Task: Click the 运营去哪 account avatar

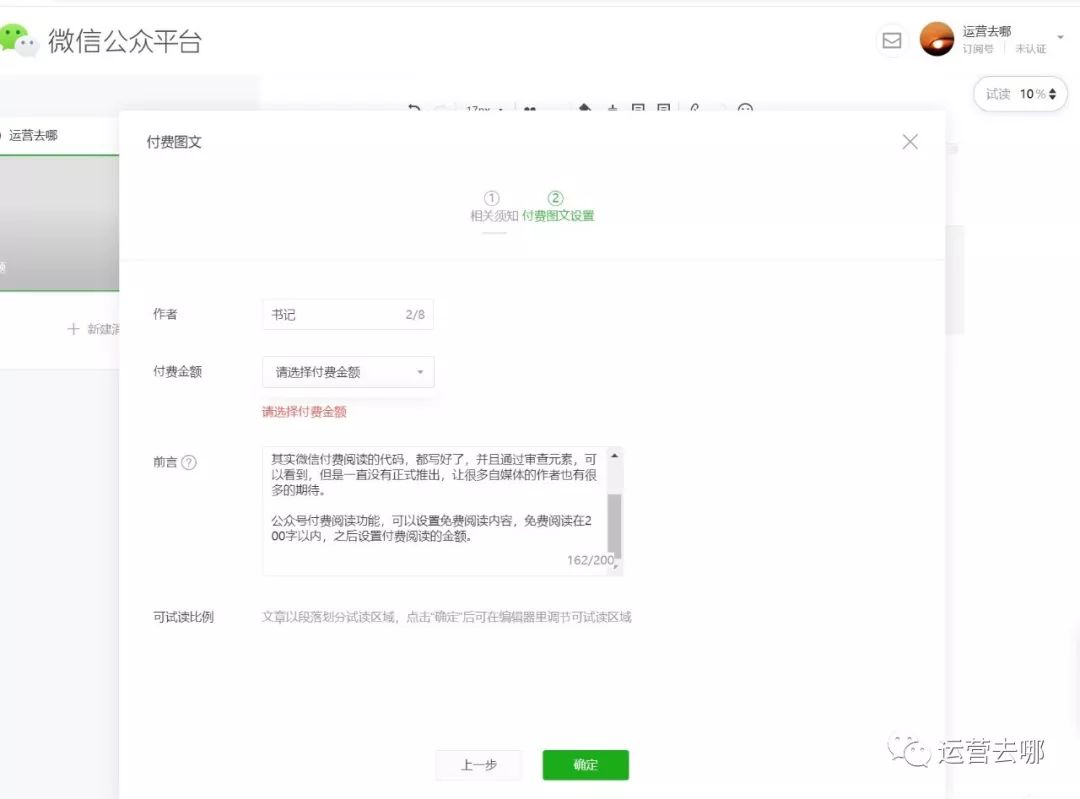Action: click(937, 39)
